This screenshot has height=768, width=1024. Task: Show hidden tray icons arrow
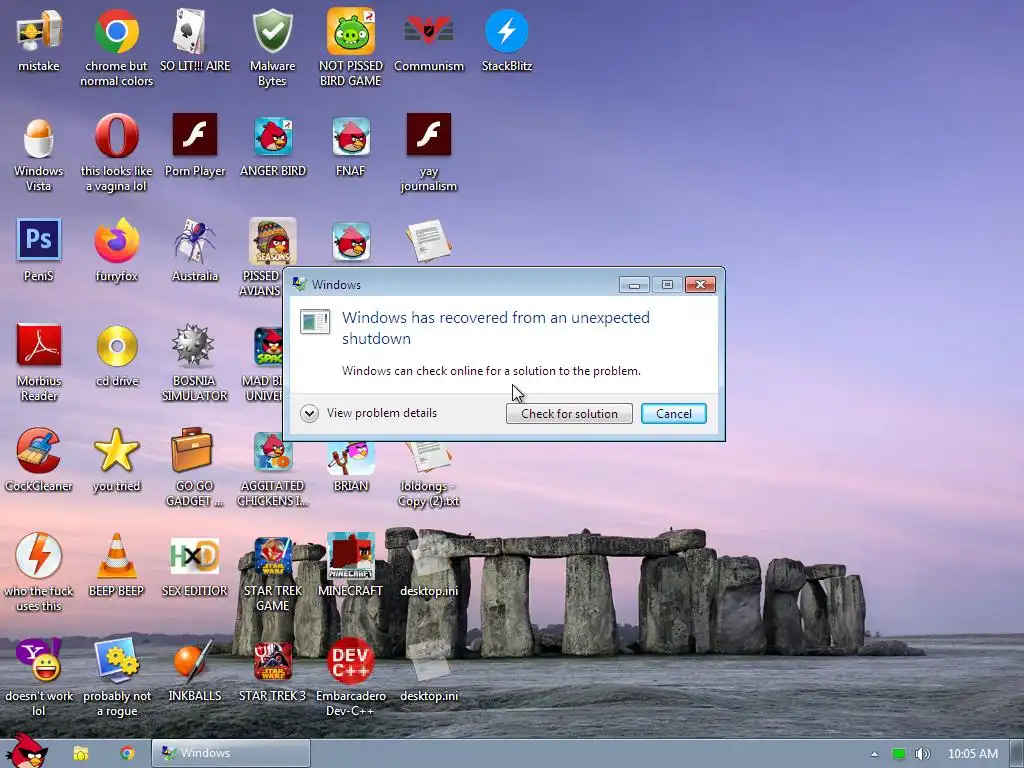874,754
